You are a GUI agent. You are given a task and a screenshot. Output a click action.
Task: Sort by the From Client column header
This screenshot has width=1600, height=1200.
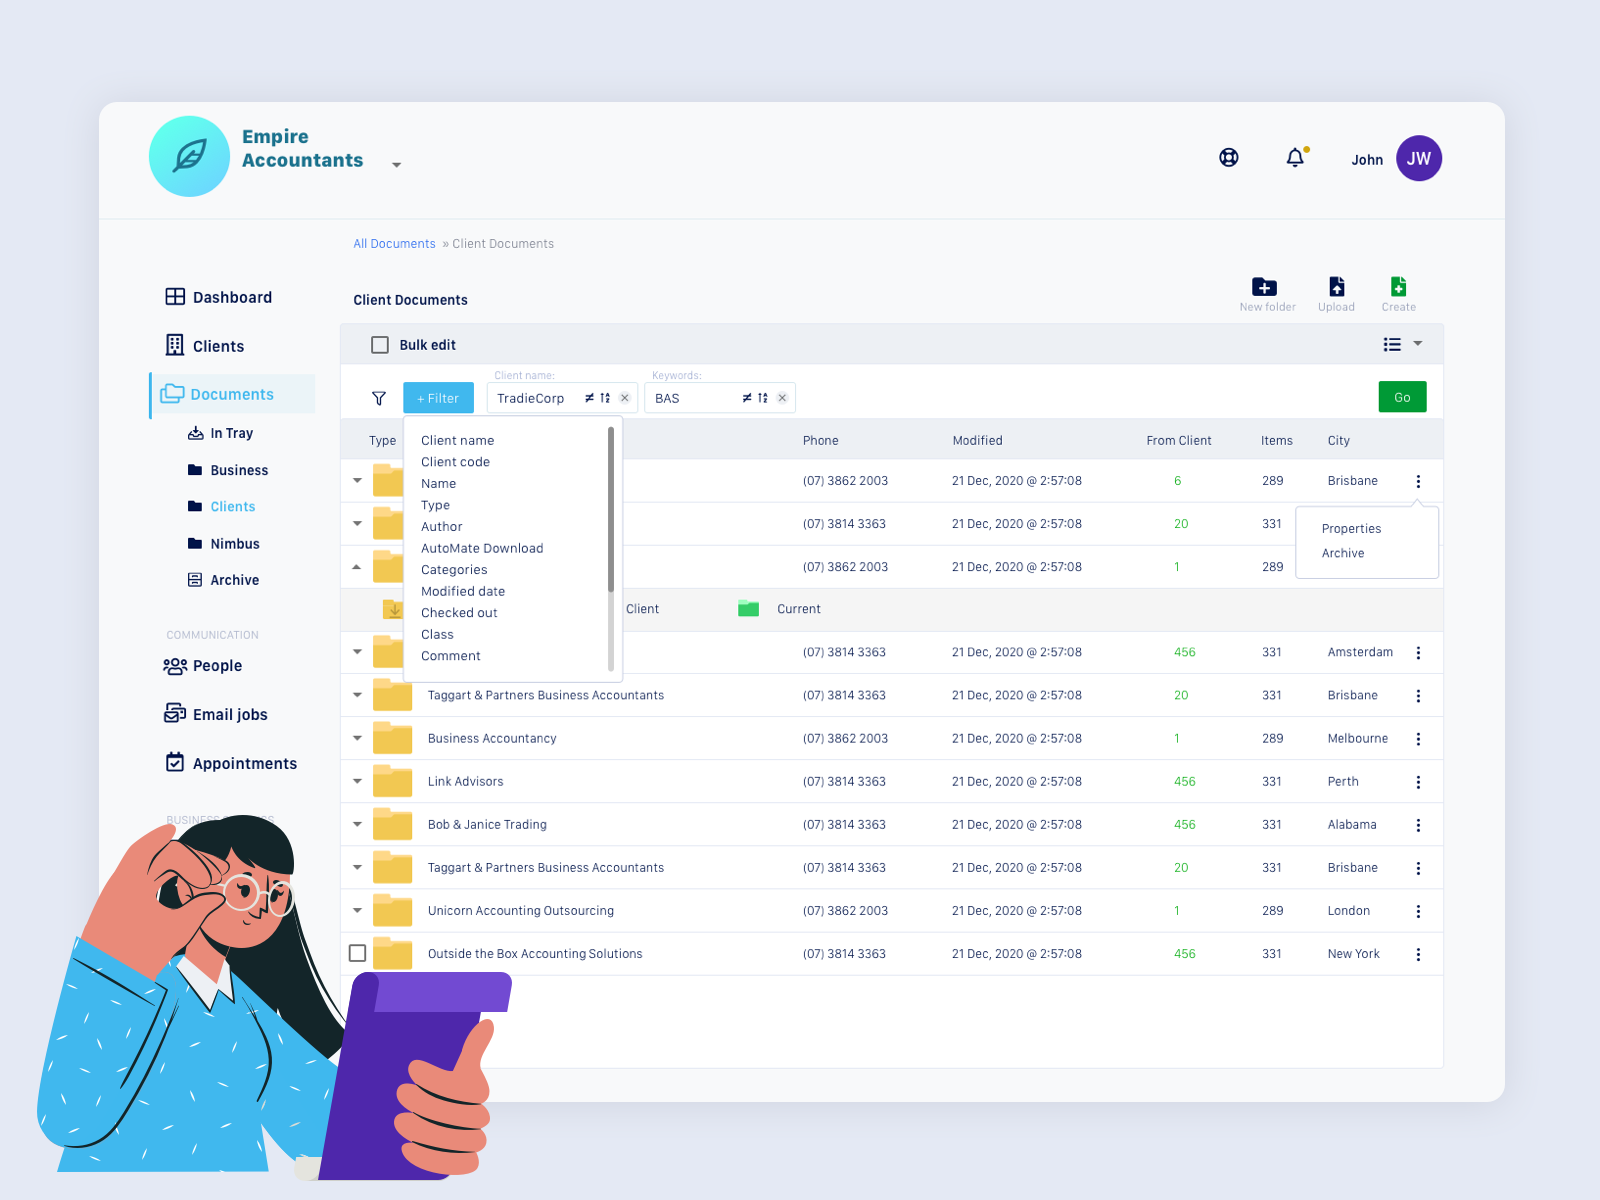coord(1178,440)
